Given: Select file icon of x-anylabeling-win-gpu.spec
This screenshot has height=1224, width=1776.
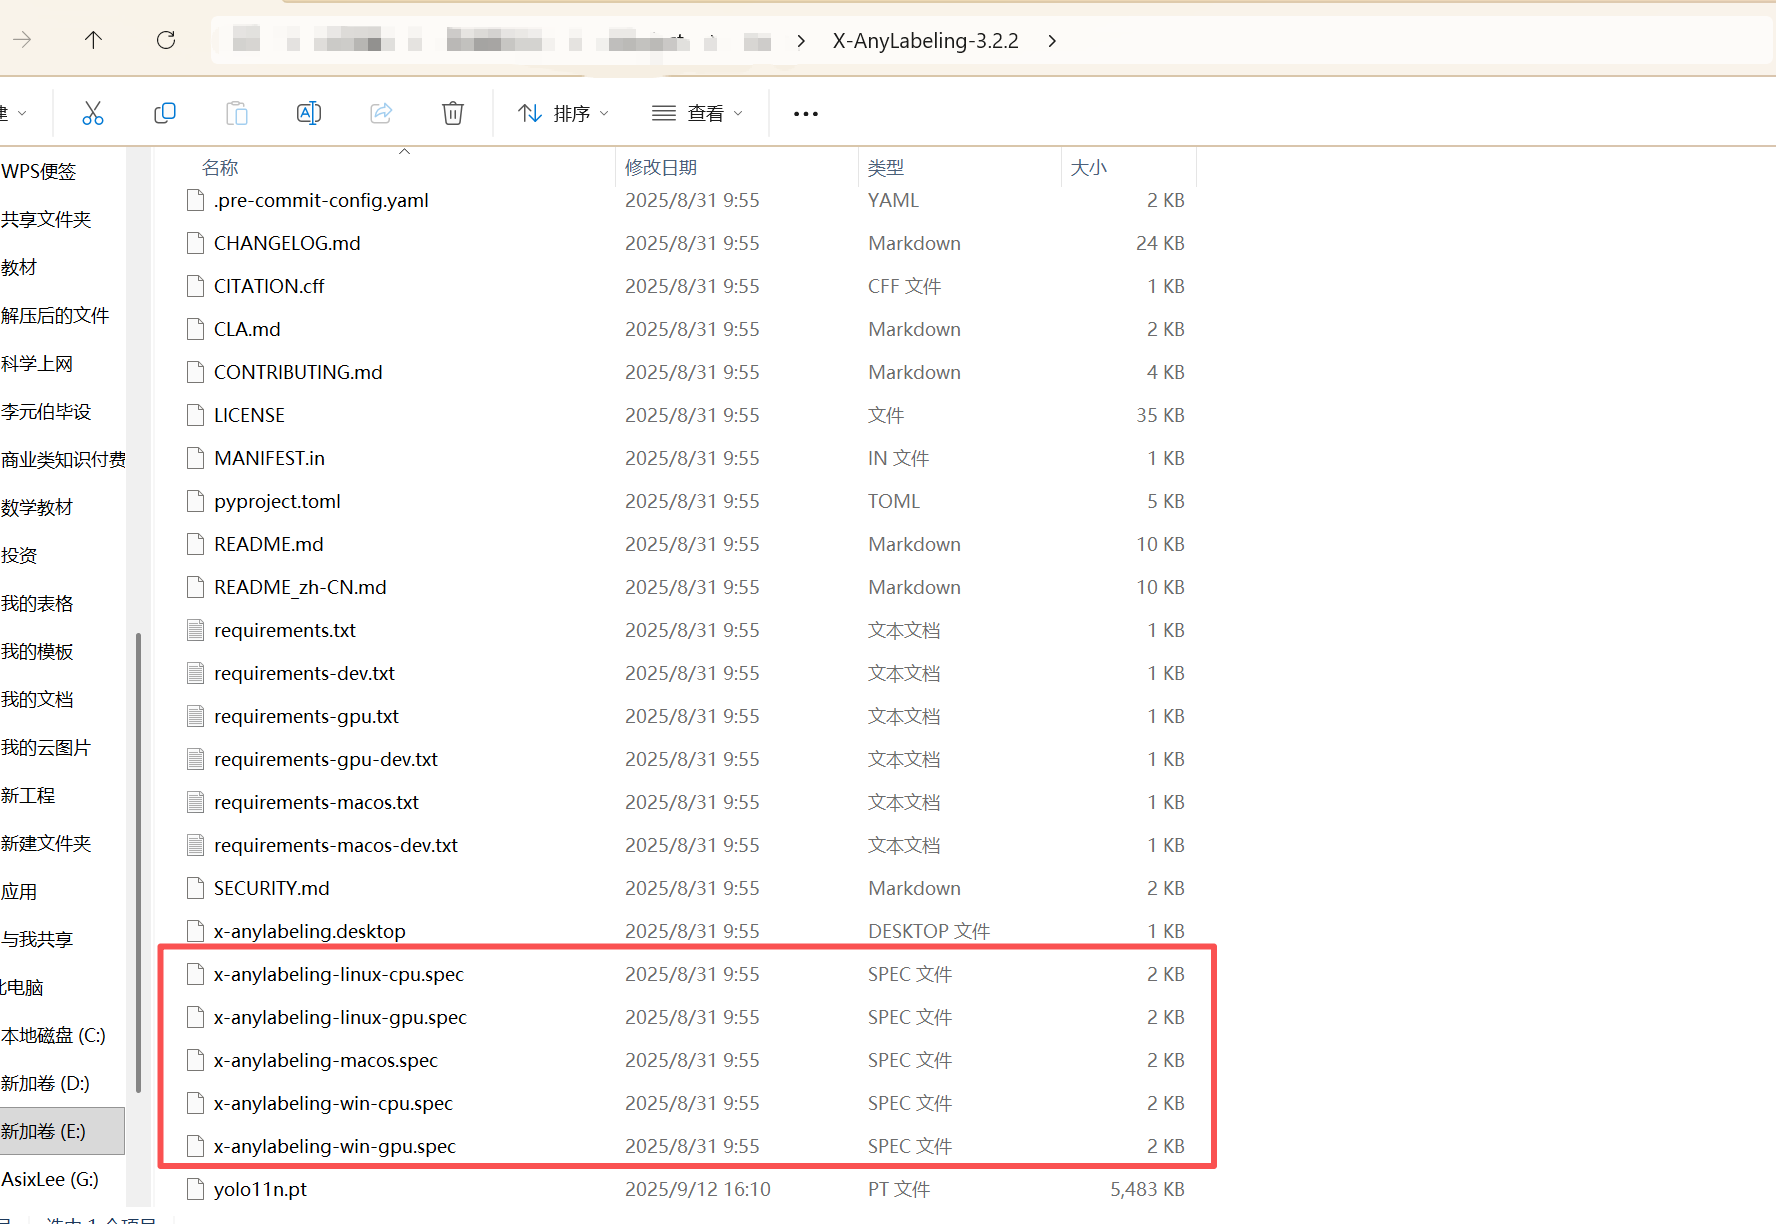Looking at the screenshot, I should [196, 1147].
